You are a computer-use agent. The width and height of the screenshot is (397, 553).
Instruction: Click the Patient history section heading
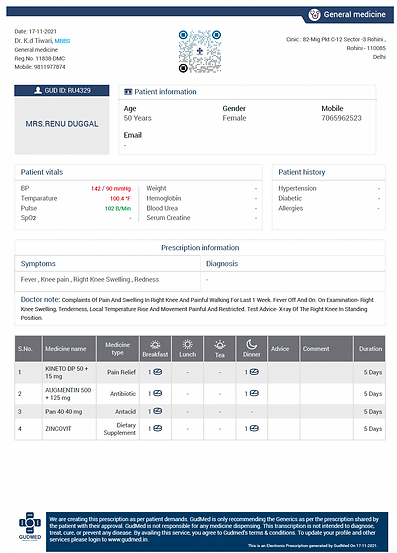[301, 172]
